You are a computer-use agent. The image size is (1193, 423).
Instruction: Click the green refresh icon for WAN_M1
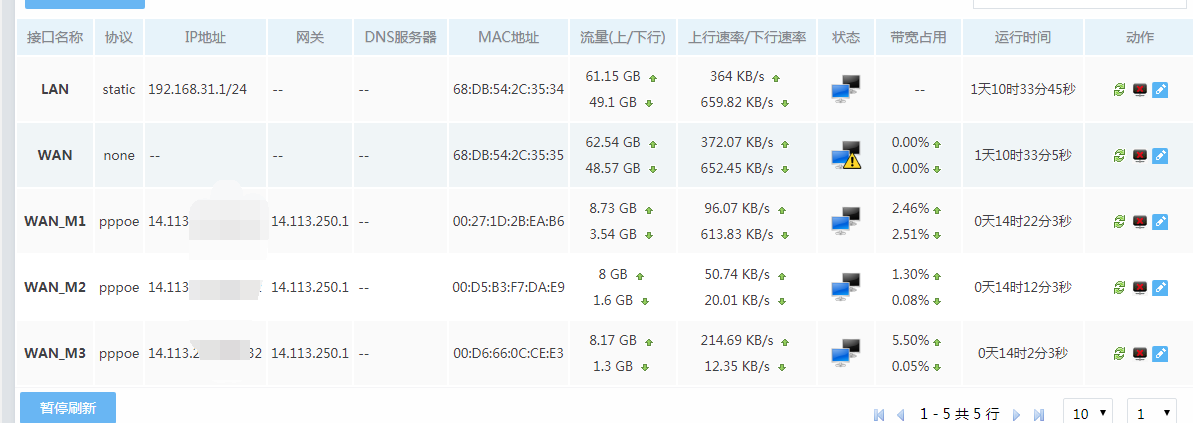point(1119,221)
